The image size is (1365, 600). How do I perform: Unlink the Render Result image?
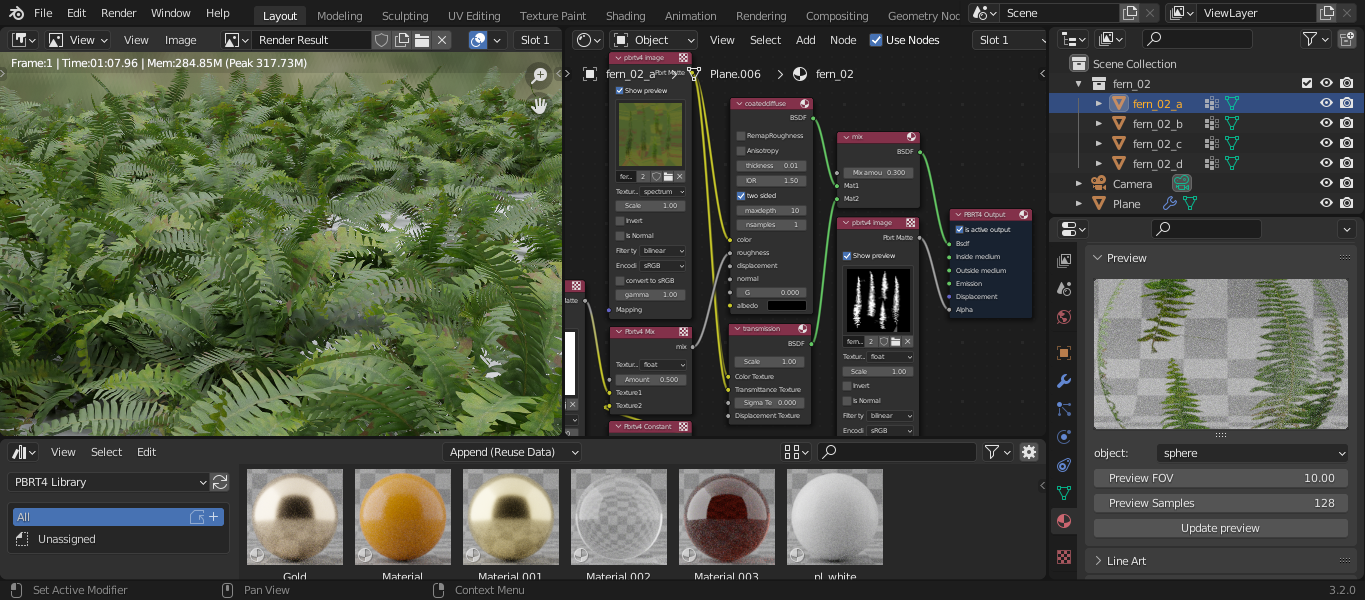coord(442,40)
